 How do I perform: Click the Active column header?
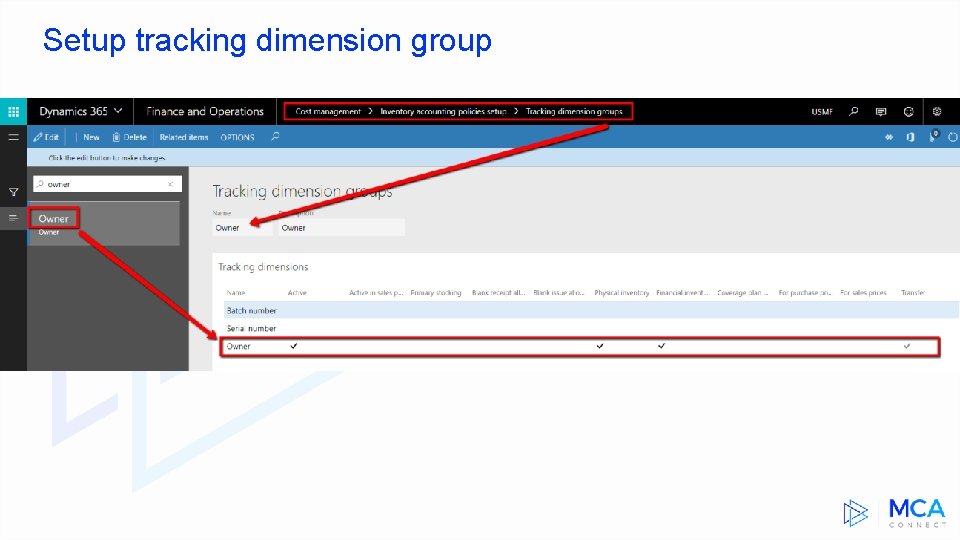(x=297, y=293)
